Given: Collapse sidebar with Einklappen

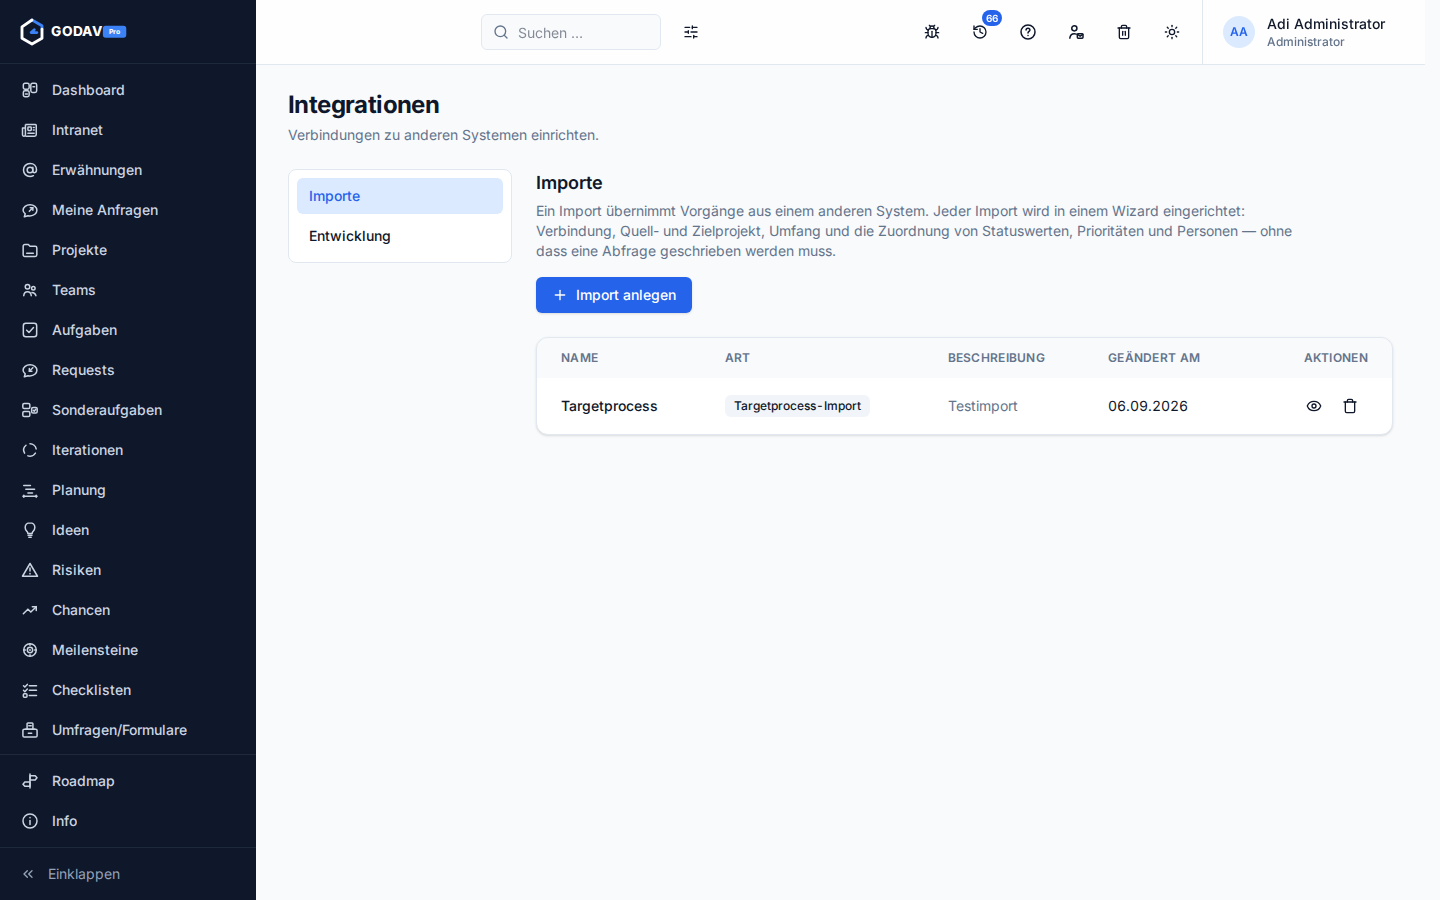Looking at the screenshot, I should [128, 874].
